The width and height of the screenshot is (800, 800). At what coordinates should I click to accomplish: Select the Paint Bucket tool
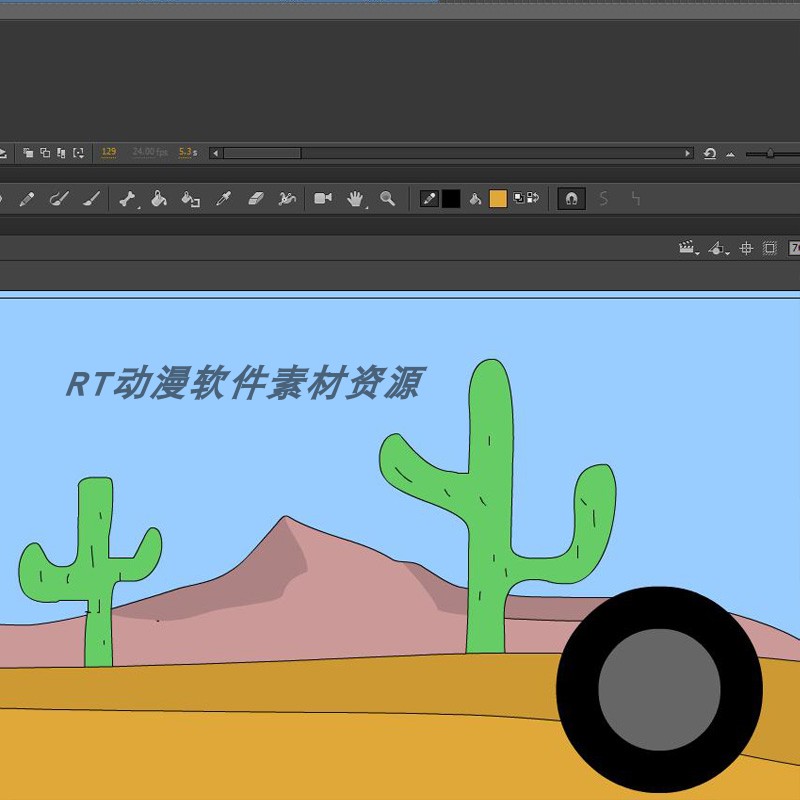click(159, 199)
